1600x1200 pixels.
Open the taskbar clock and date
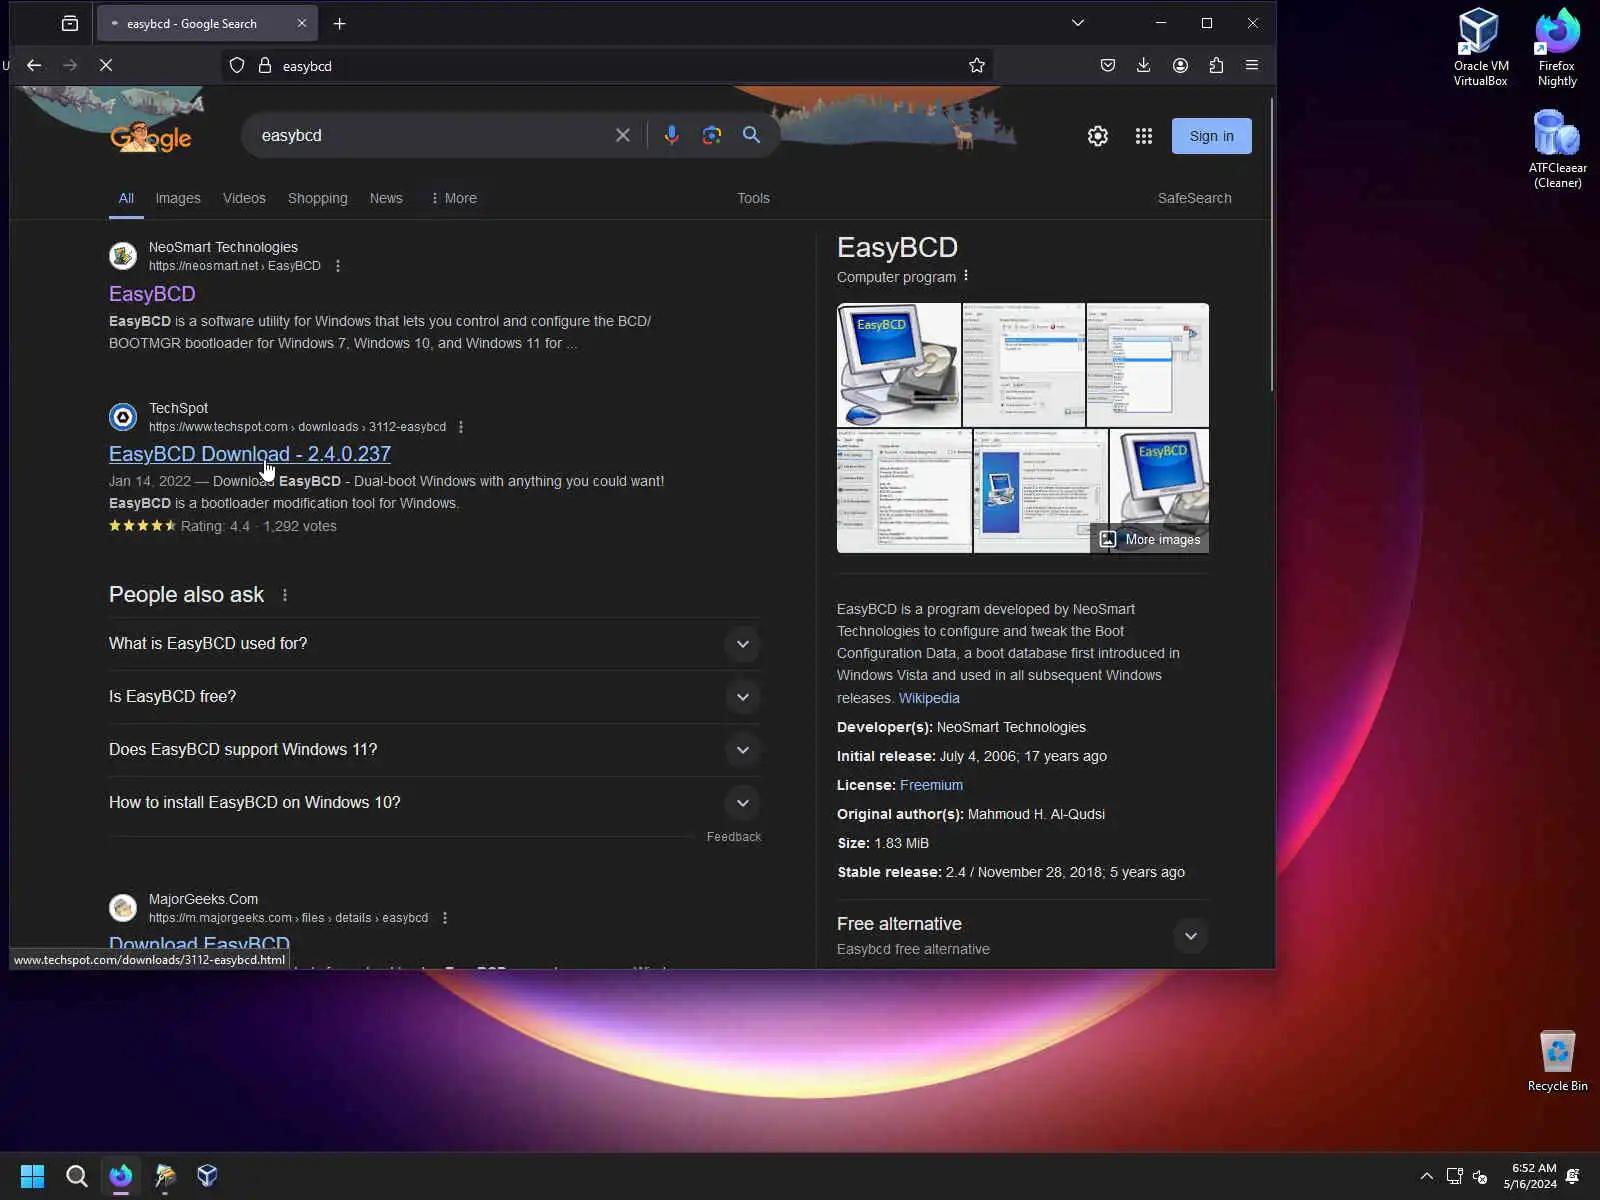coord(1530,1176)
